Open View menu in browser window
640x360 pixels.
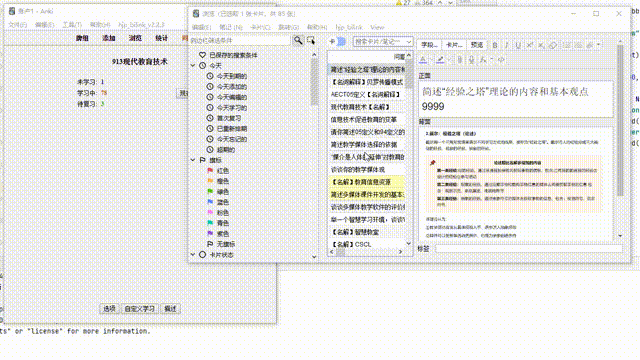coord(377,27)
